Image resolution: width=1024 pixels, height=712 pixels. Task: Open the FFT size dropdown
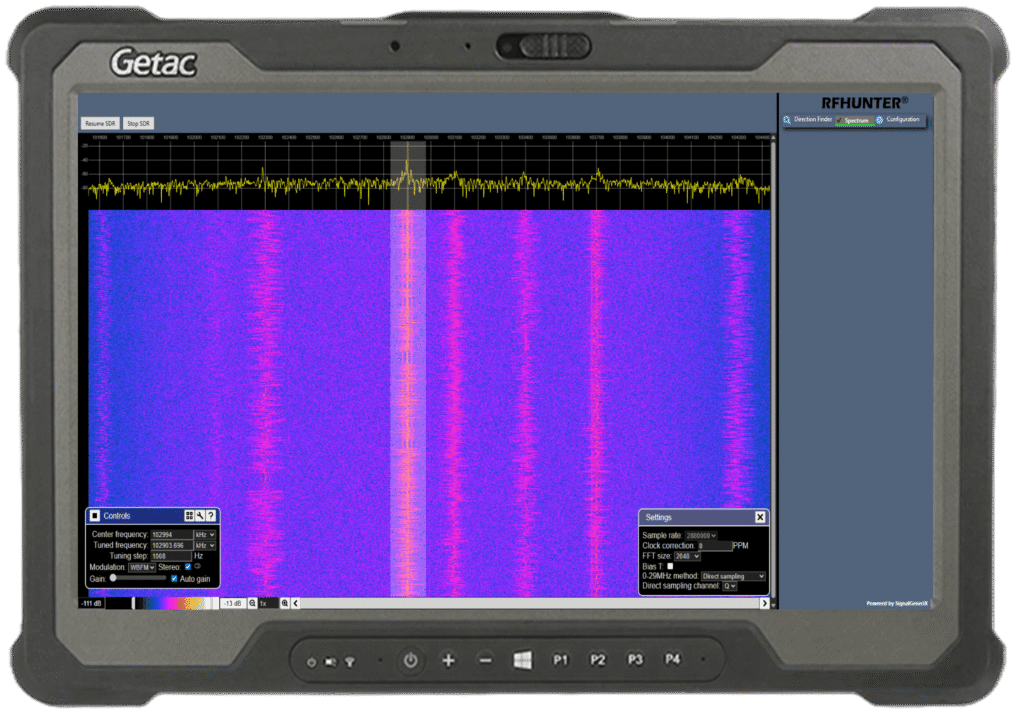[x=687, y=556]
